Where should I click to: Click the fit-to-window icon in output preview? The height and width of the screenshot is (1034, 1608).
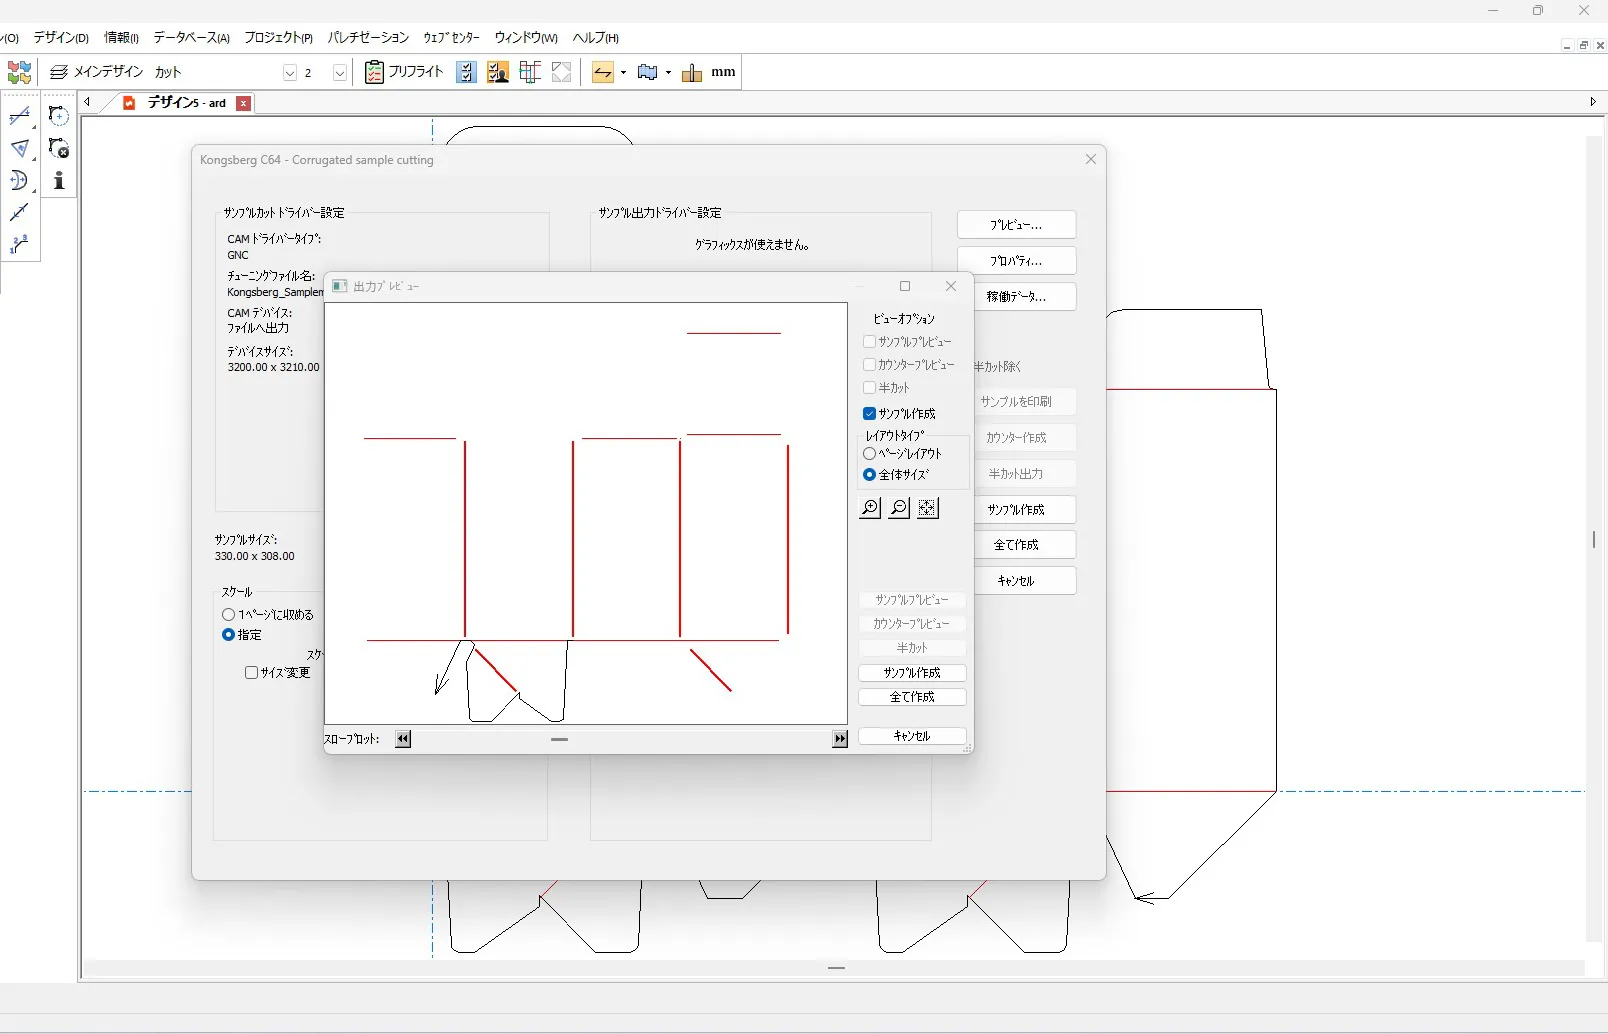point(928,508)
